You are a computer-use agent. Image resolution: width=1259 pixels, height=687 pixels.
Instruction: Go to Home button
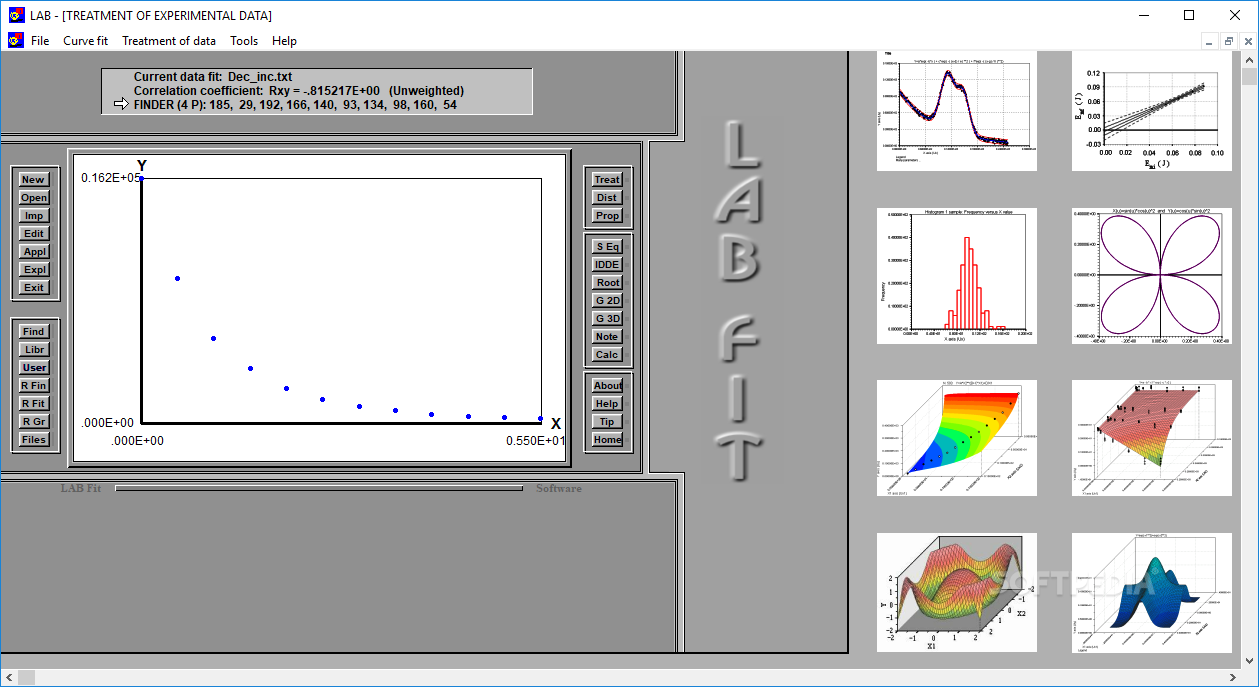[x=607, y=440]
